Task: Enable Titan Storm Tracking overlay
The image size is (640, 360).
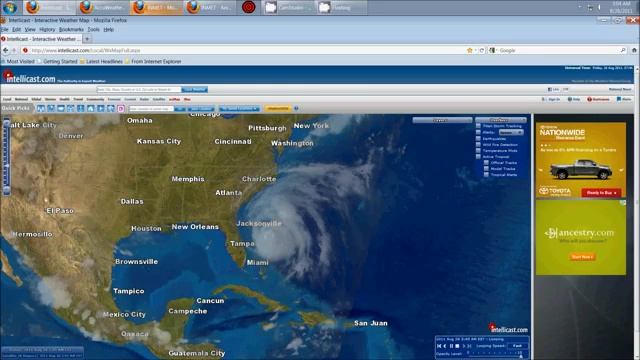Action: tap(478, 126)
